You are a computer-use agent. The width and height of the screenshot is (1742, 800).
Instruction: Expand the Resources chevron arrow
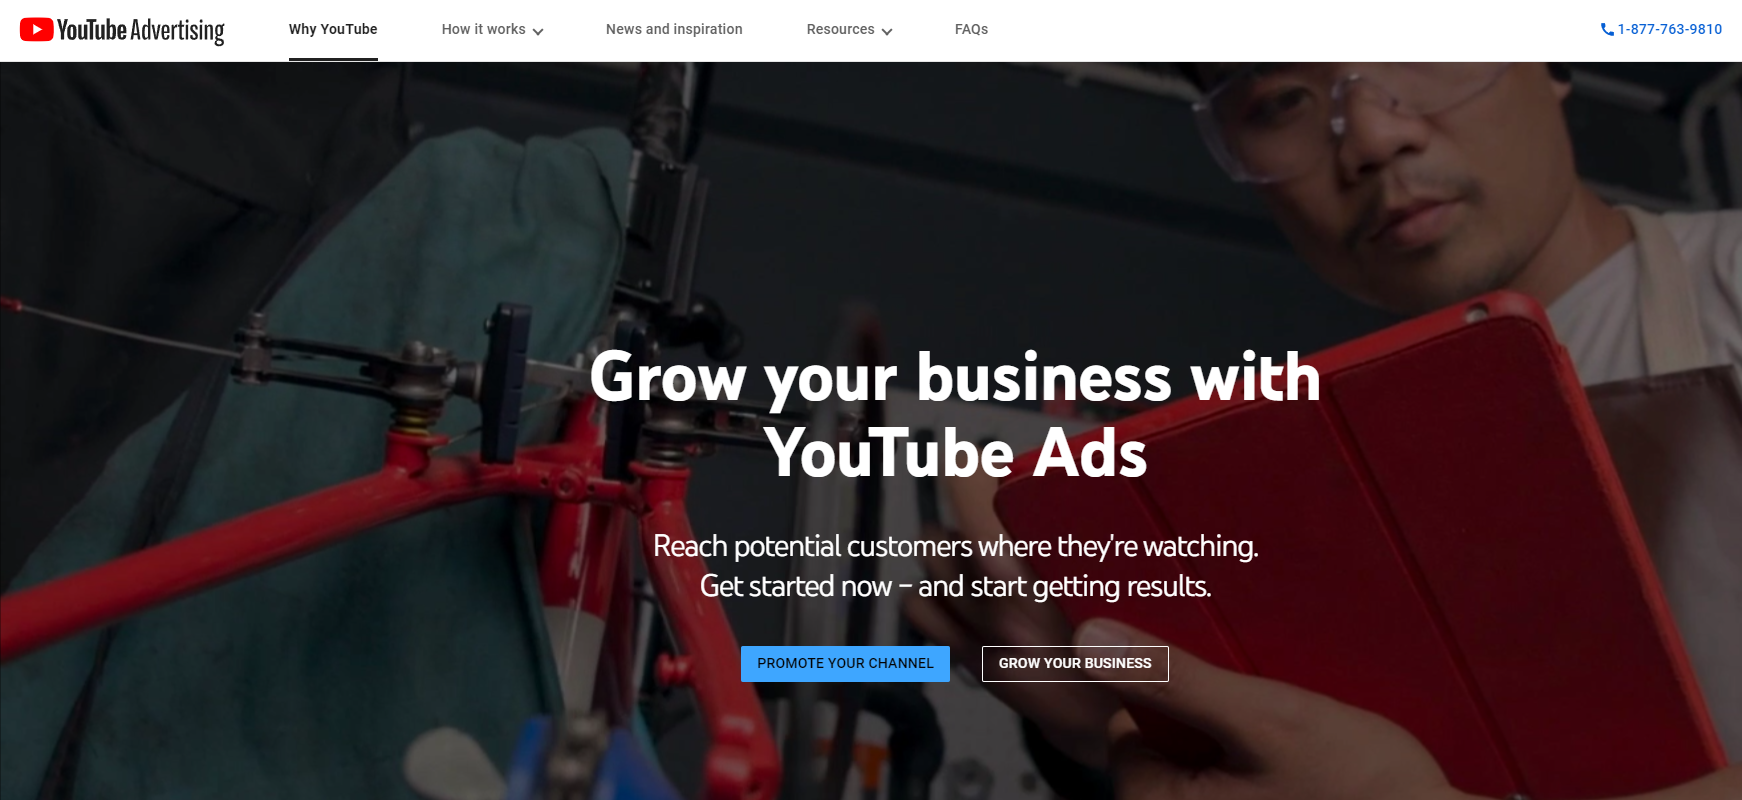click(887, 31)
